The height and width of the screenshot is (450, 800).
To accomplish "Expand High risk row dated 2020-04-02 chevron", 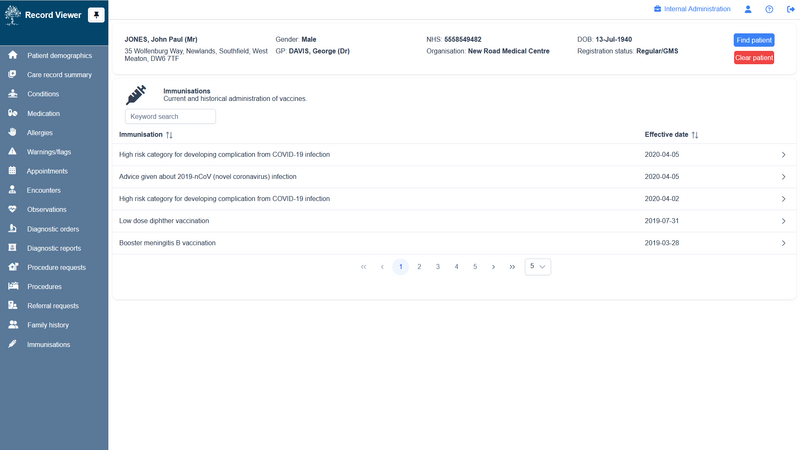I will 784,199.
